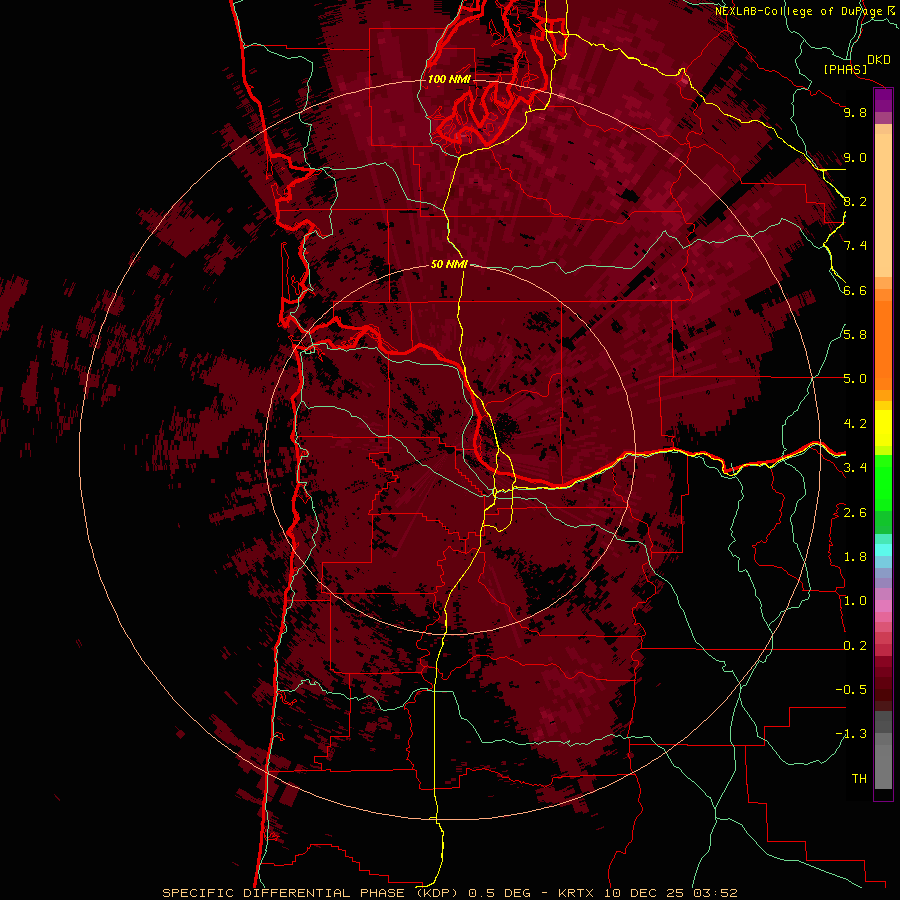The image size is (900, 900).
Task: Pick the peach segment of the color scale
Action: tap(883, 207)
